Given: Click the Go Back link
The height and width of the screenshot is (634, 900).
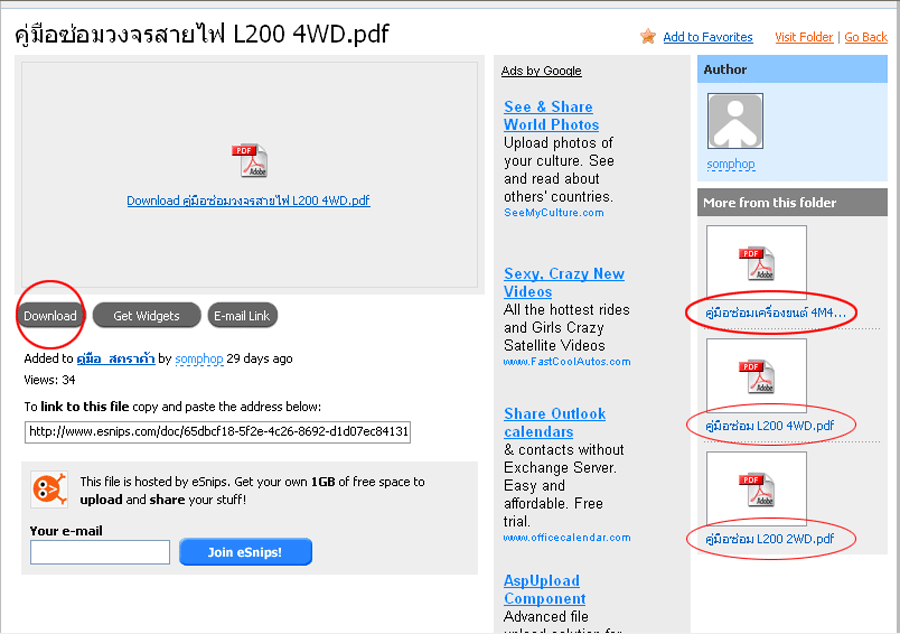Looking at the screenshot, I should click(865, 37).
